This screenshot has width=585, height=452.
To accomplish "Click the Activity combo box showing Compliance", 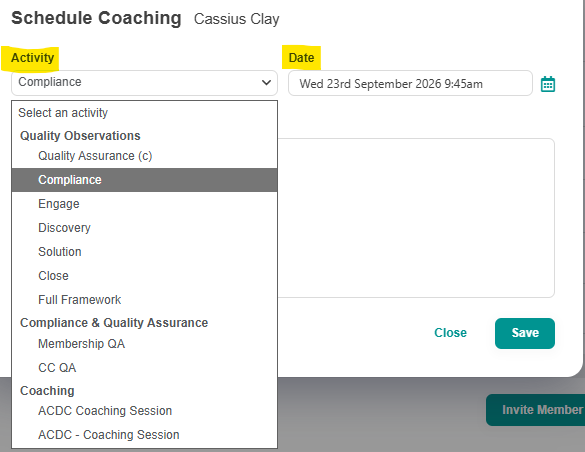I will 144,83.
